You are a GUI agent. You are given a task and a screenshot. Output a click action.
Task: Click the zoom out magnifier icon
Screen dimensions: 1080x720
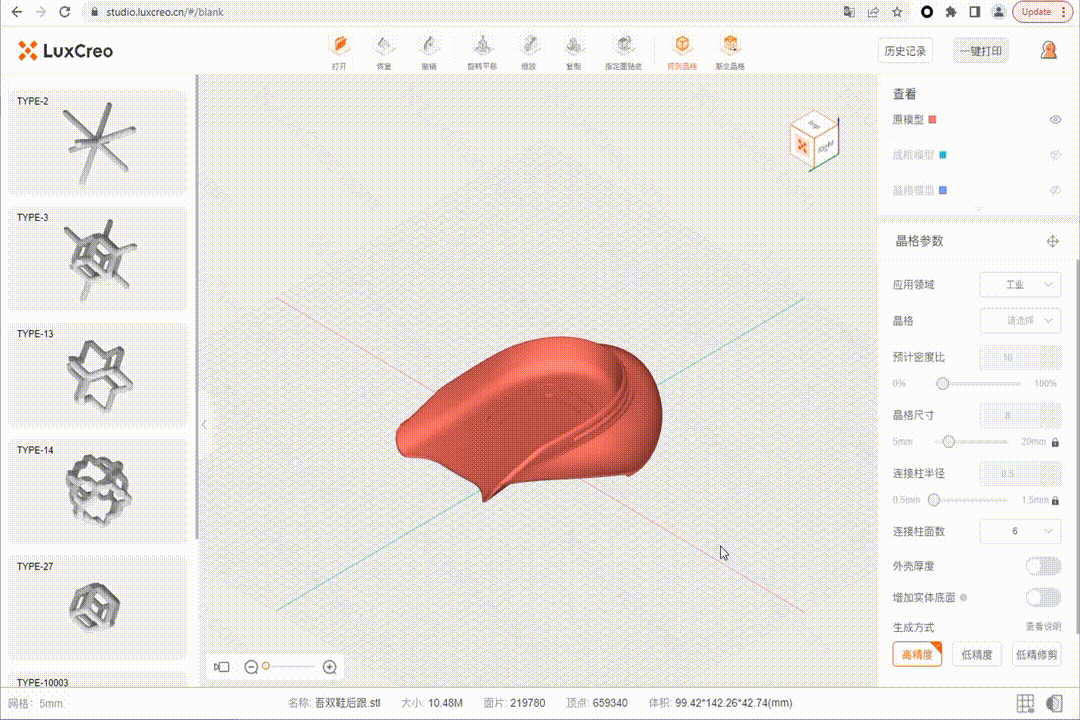click(x=251, y=667)
